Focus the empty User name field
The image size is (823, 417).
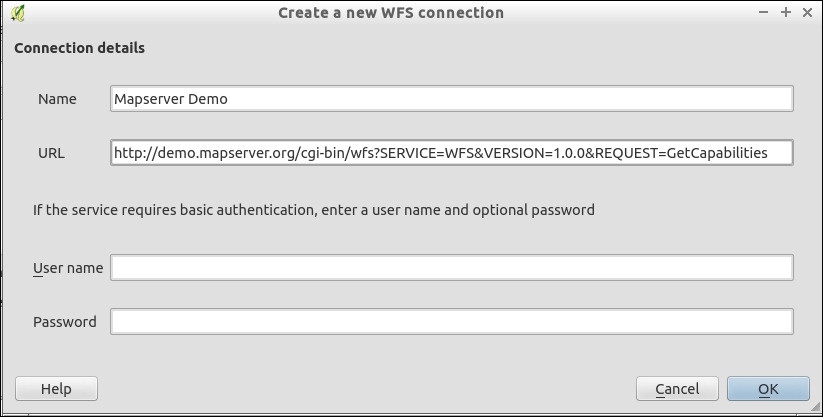click(x=451, y=268)
